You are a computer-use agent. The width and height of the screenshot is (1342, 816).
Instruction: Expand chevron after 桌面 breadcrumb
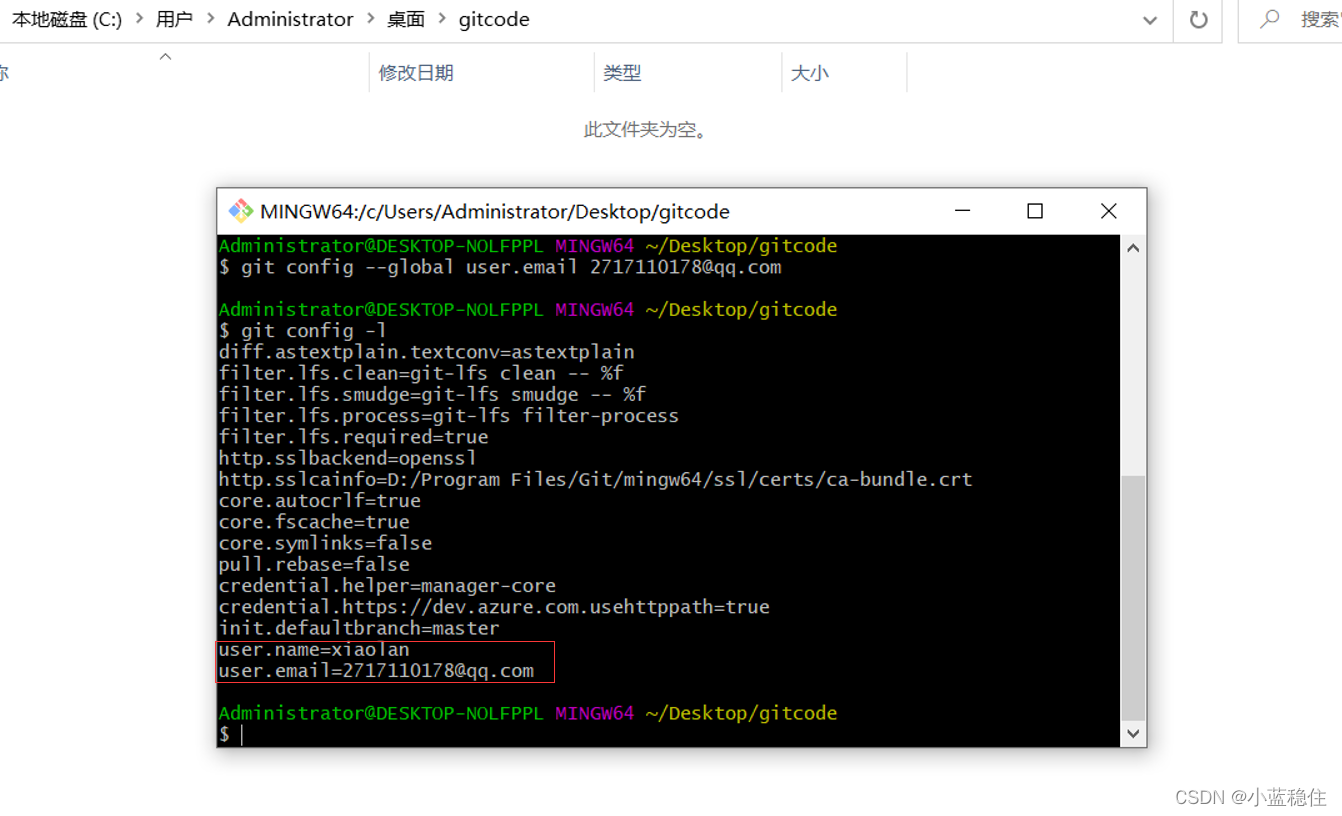[x=442, y=19]
